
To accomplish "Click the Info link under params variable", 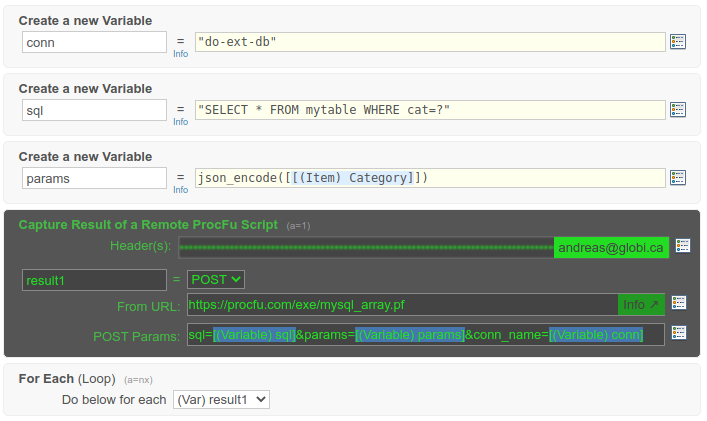I will coord(180,189).
